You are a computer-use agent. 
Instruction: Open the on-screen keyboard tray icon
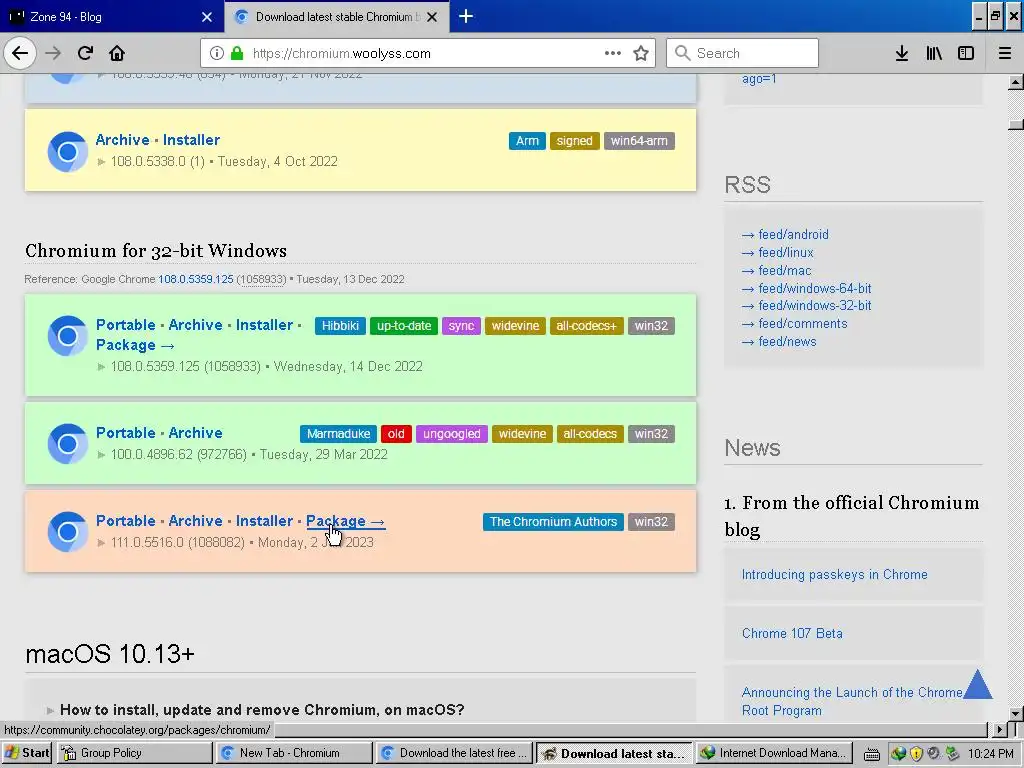pyautogui.click(x=871, y=754)
